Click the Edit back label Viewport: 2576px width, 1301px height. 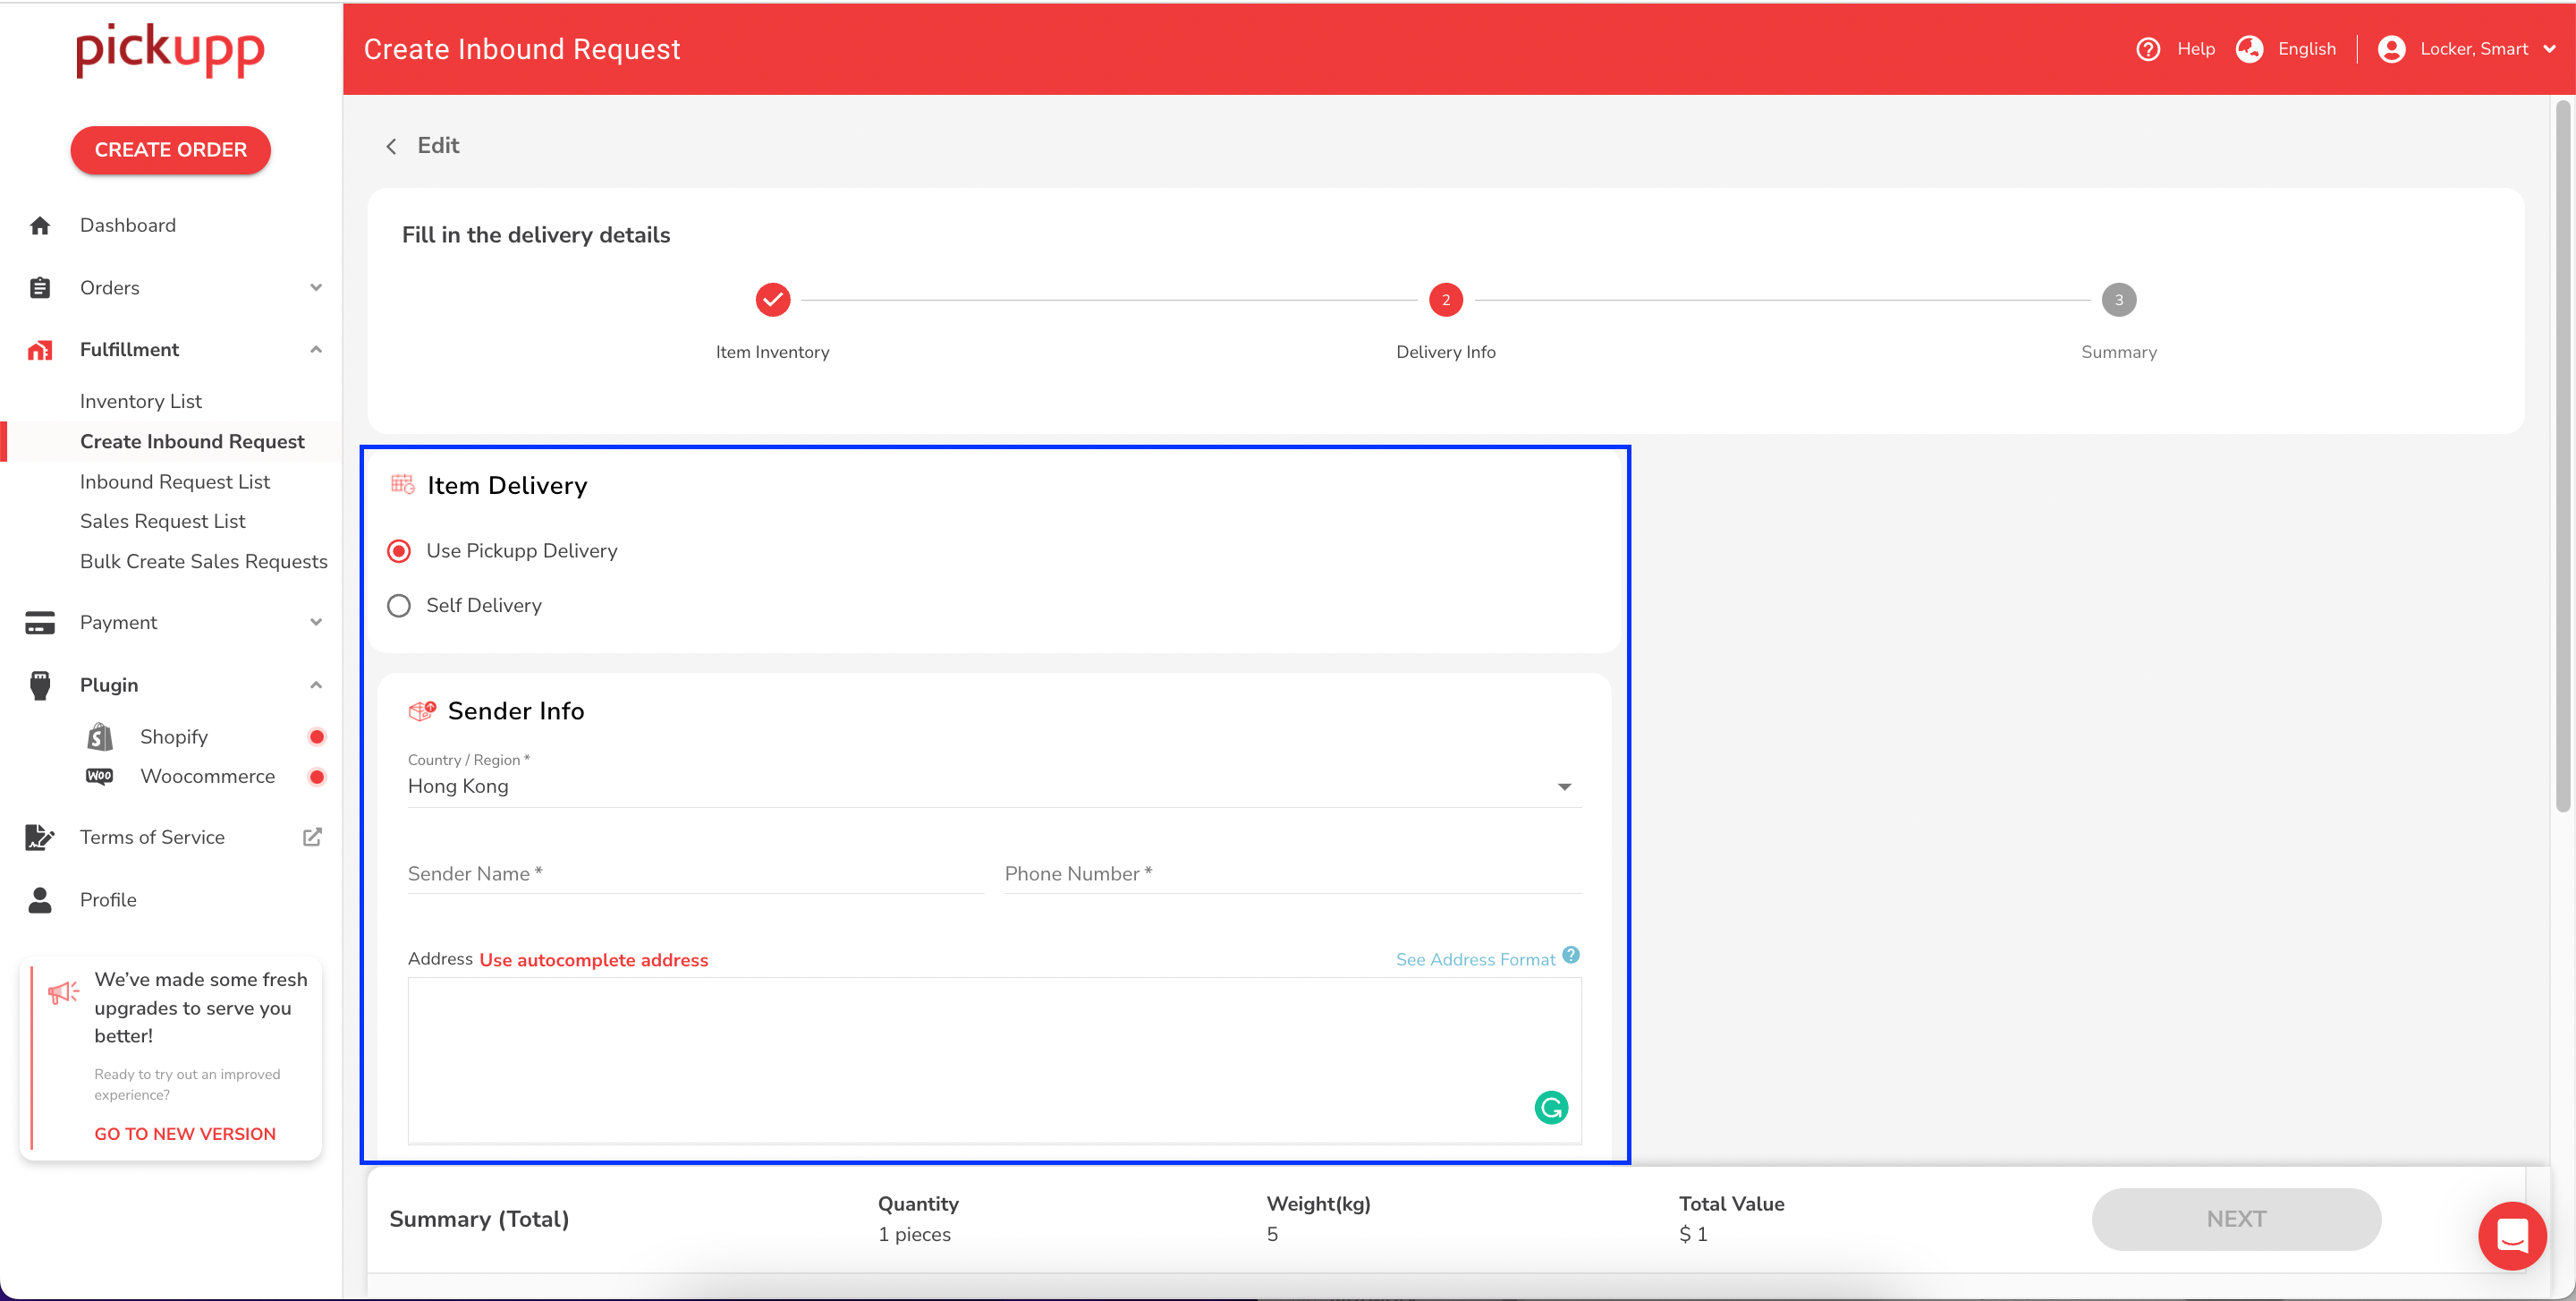pyautogui.click(x=438, y=146)
